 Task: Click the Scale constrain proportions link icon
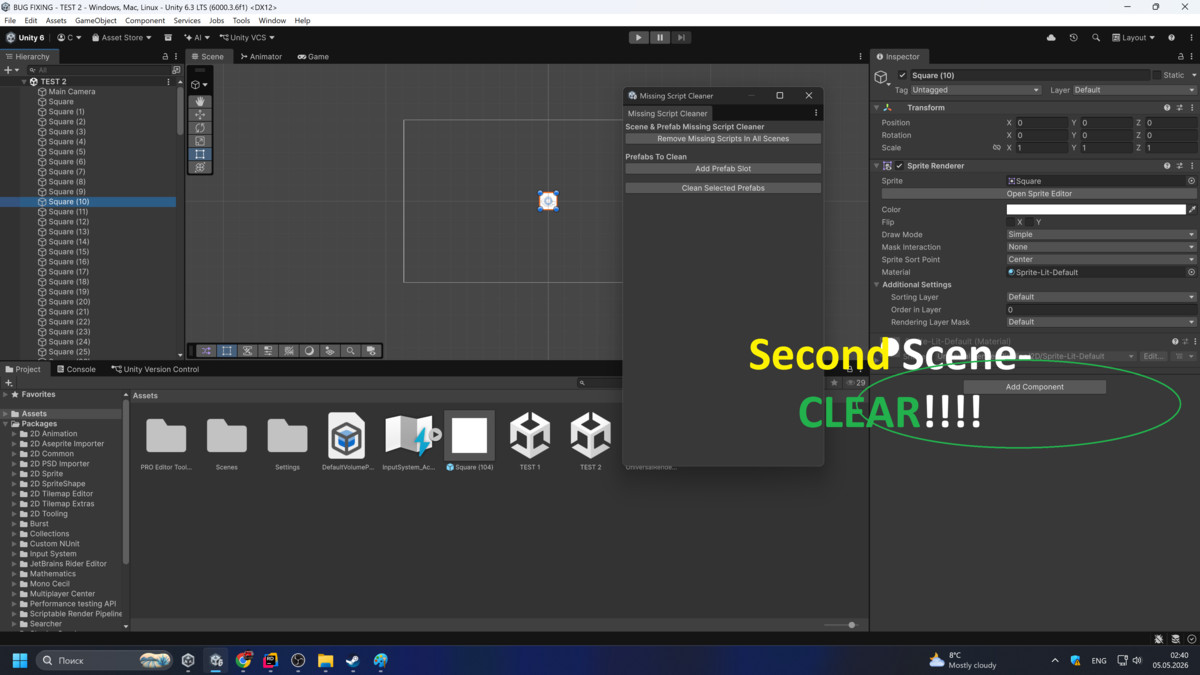996,147
